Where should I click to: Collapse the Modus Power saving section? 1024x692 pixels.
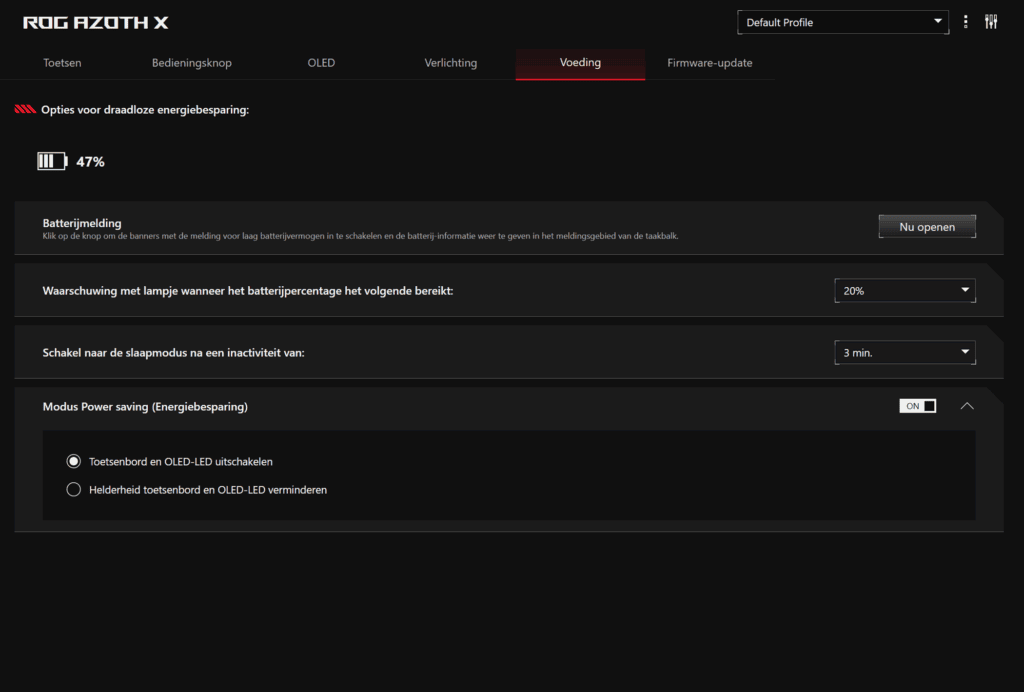click(x=966, y=406)
